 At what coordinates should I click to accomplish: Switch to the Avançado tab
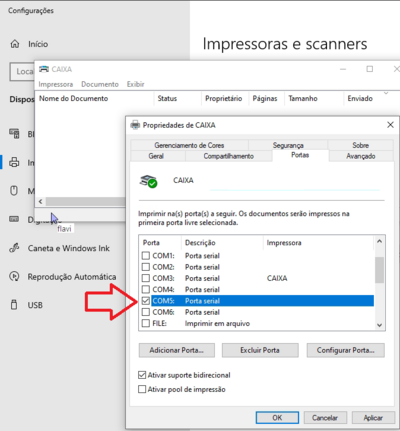[361, 156]
